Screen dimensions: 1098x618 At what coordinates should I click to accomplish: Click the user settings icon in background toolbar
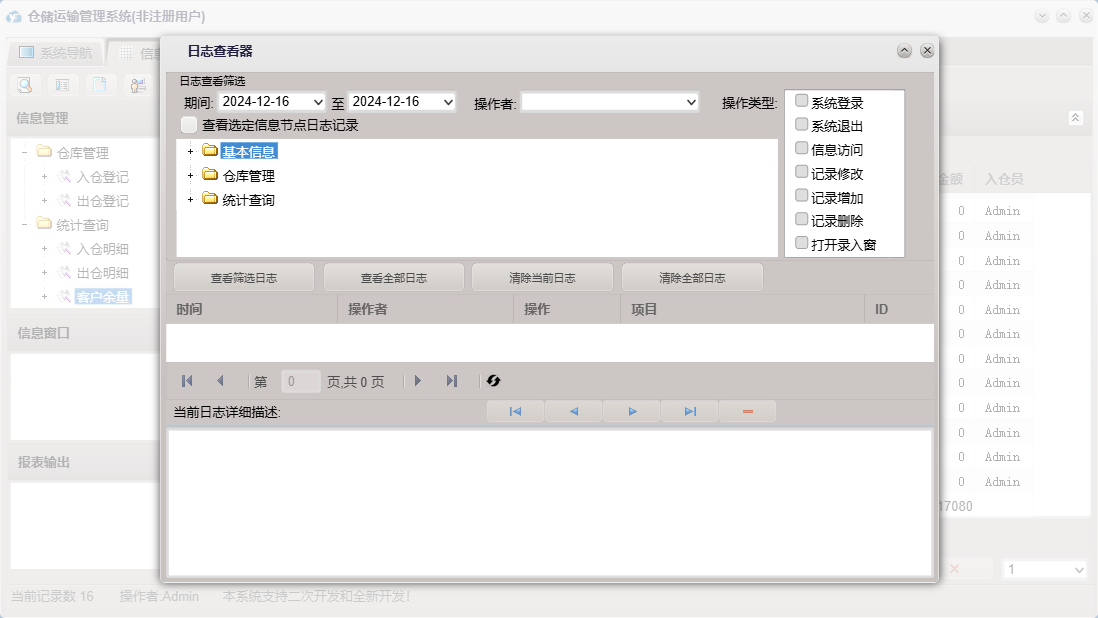coord(138,85)
